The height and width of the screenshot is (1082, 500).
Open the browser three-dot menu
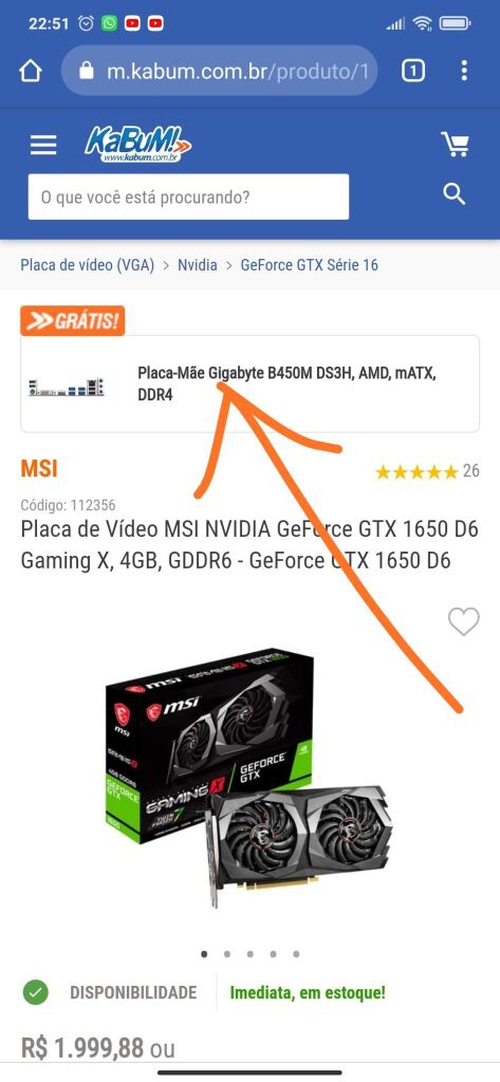[x=464, y=70]
